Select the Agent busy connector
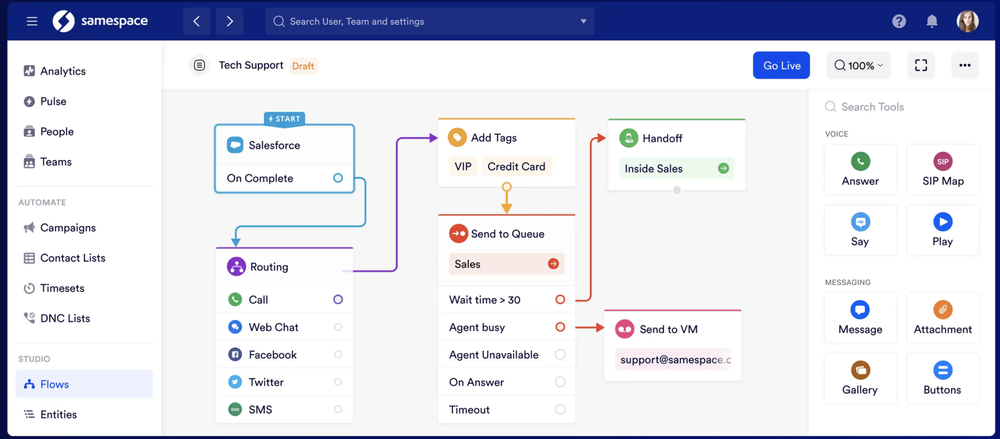1000x439 pixels. click(x=560, y=327)
